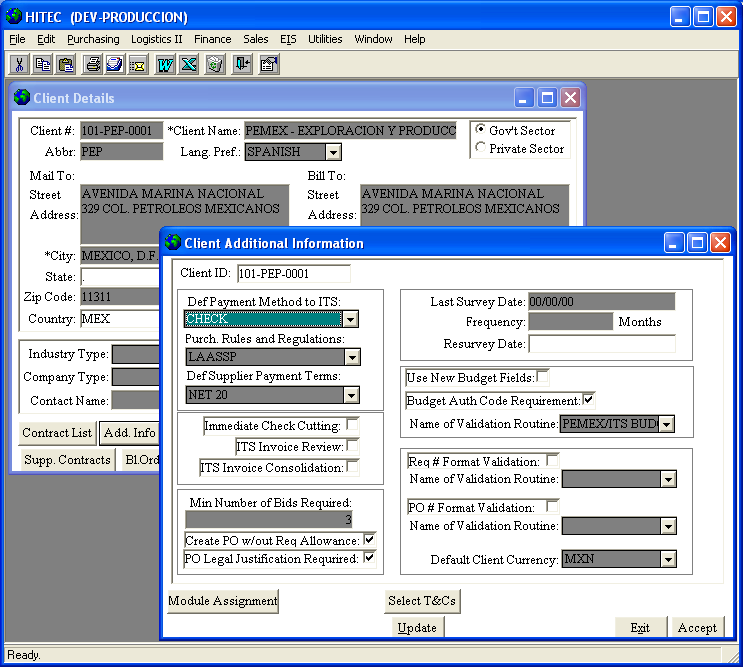This screenshot has width=743, height=667.
Task: Click the Cut scissors toolbar icon
Action: (19, 64)
